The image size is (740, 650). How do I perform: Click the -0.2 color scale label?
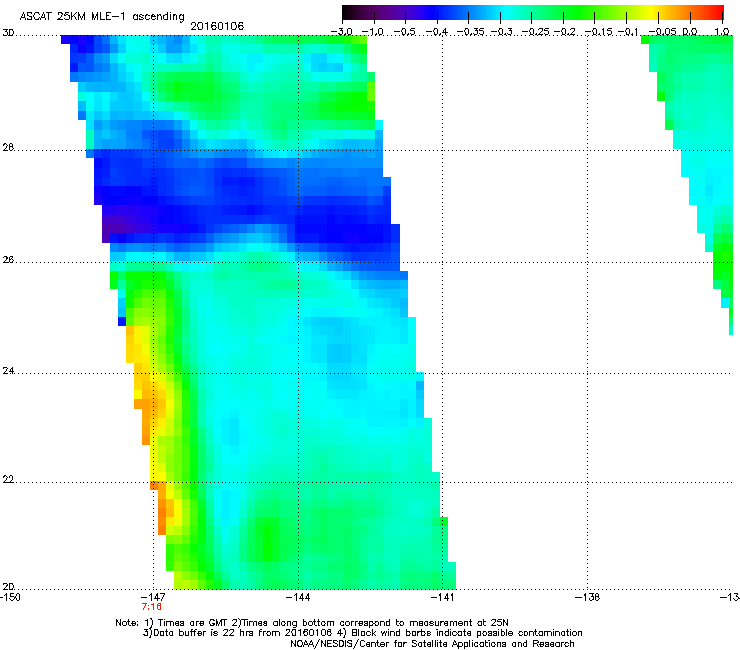pos(565,32)
